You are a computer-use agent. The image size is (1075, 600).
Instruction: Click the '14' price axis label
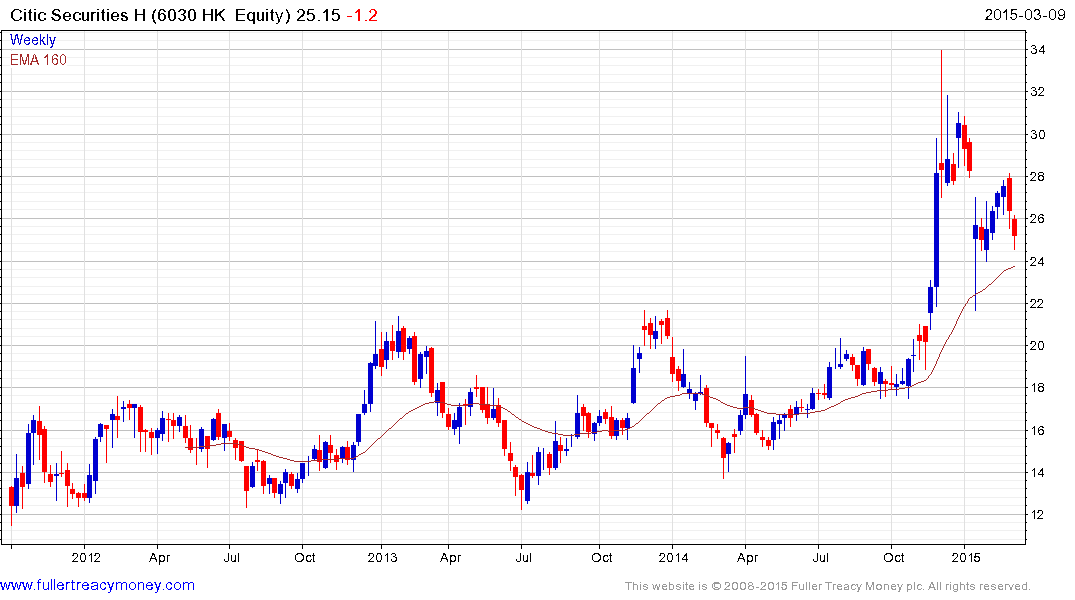click(1037, 472)
